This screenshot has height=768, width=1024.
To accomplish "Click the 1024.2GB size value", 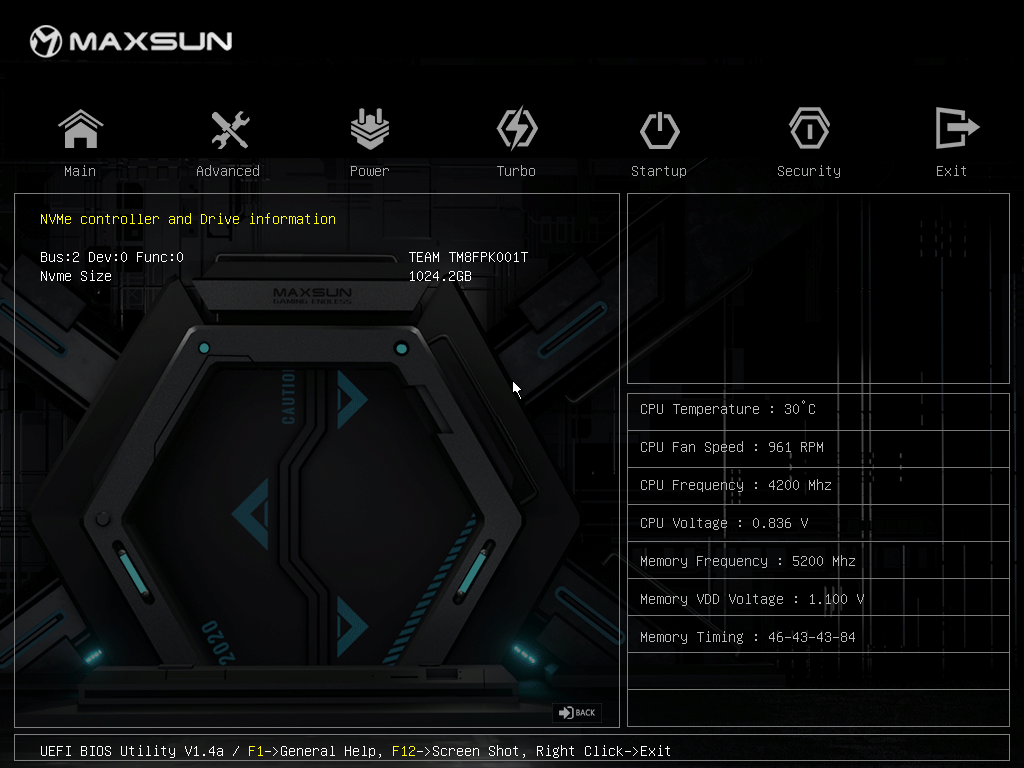I will [440, 276].
